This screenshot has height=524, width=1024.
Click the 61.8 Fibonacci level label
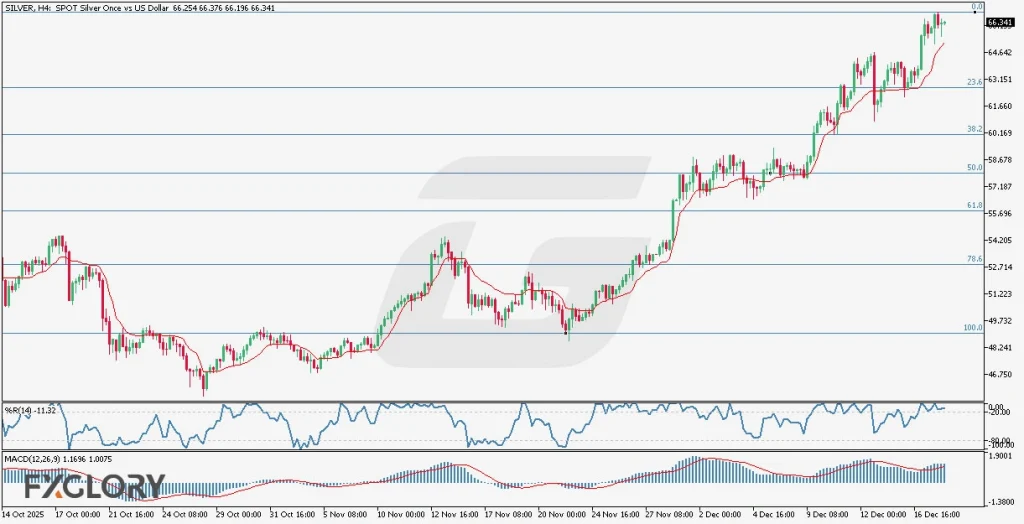974,206
